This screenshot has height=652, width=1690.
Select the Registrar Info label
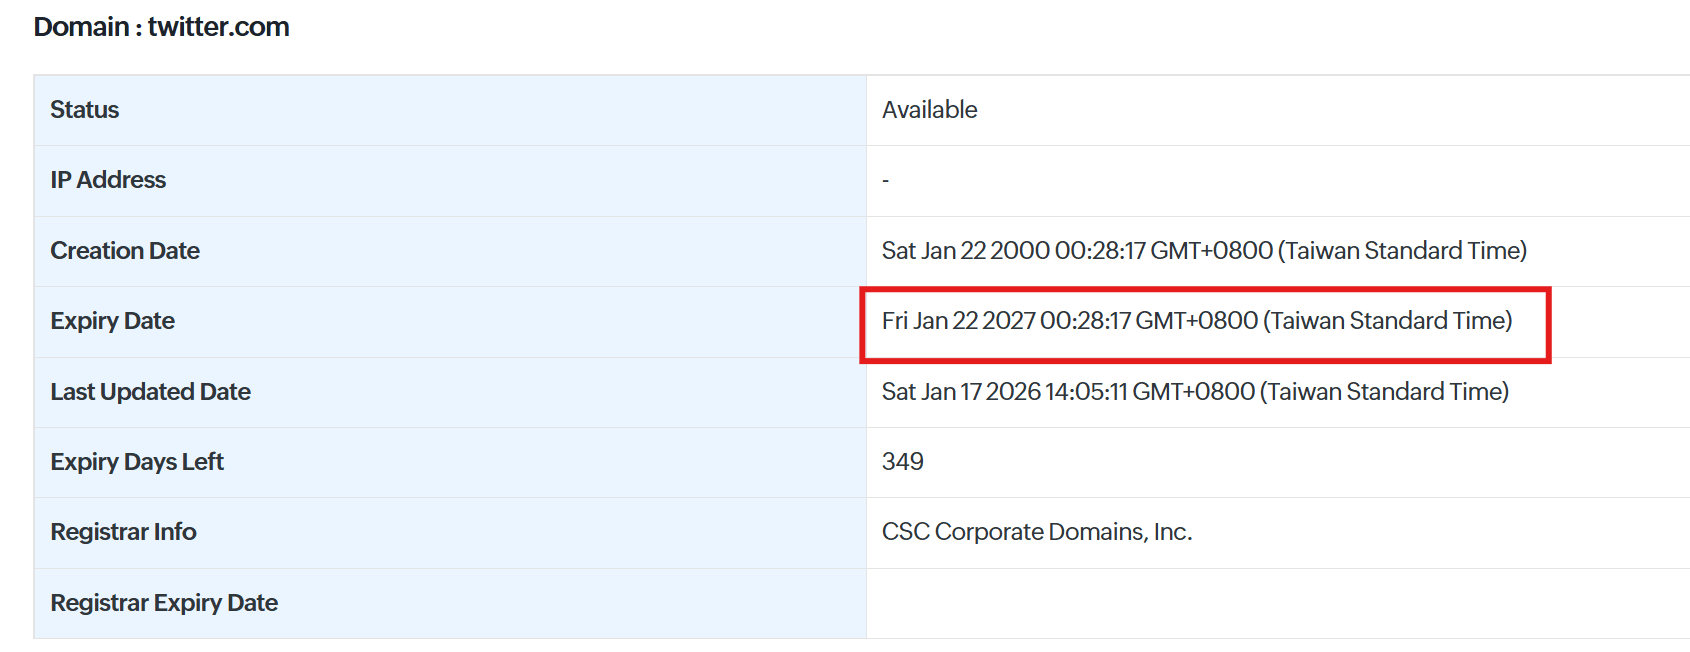[x=123, y=532]
